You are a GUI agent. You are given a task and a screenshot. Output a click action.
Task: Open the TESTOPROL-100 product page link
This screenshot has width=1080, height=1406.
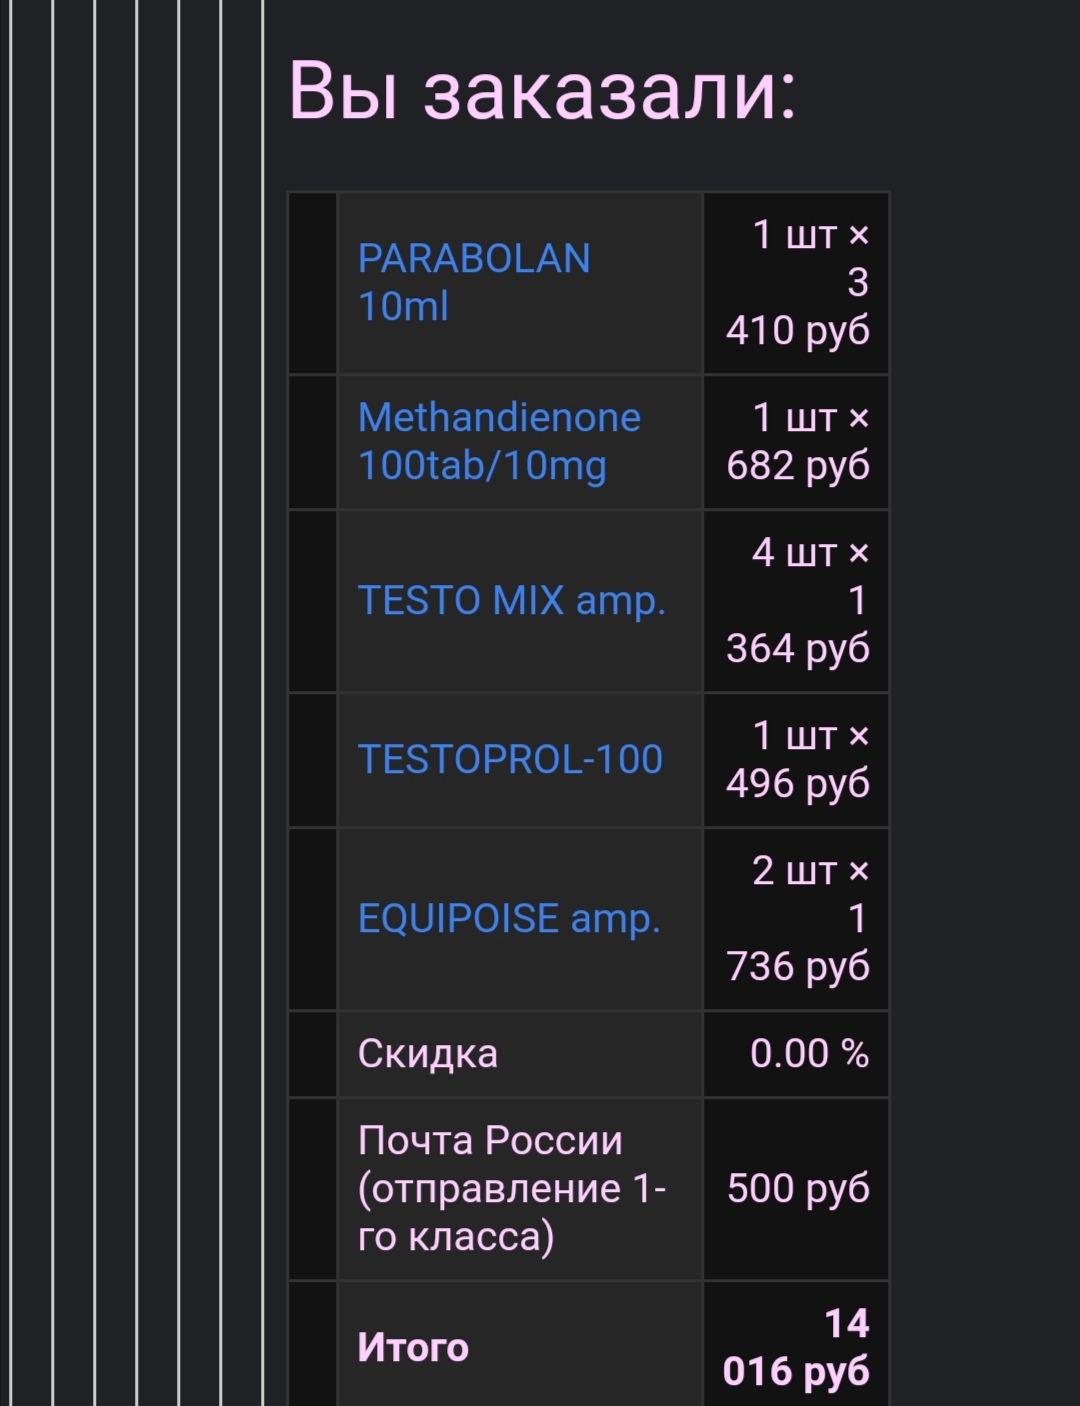(x=510, y=760)
